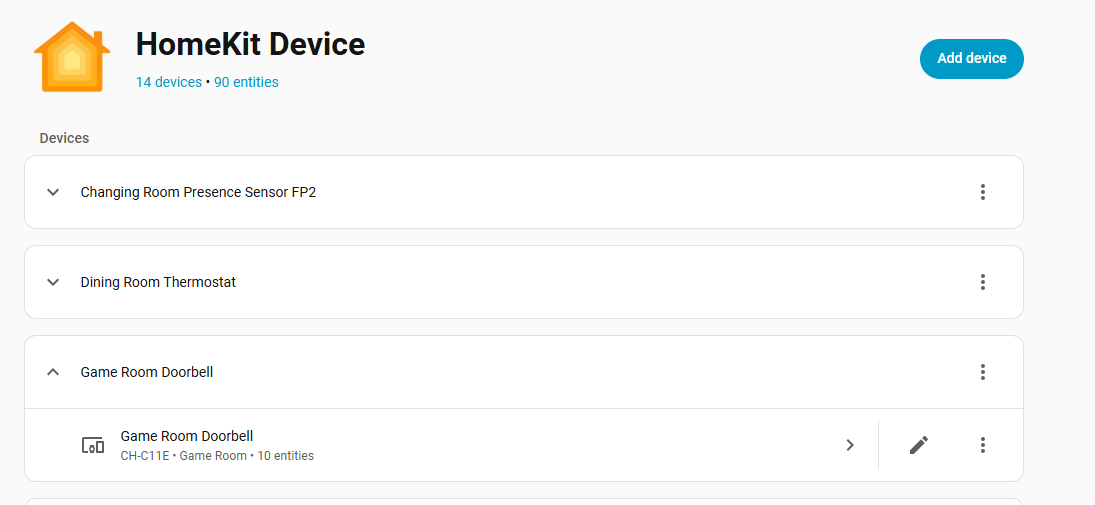Click the Game Room Doorbell device icon
Viewport: 1095px width, 505px height.
[93, 445]
